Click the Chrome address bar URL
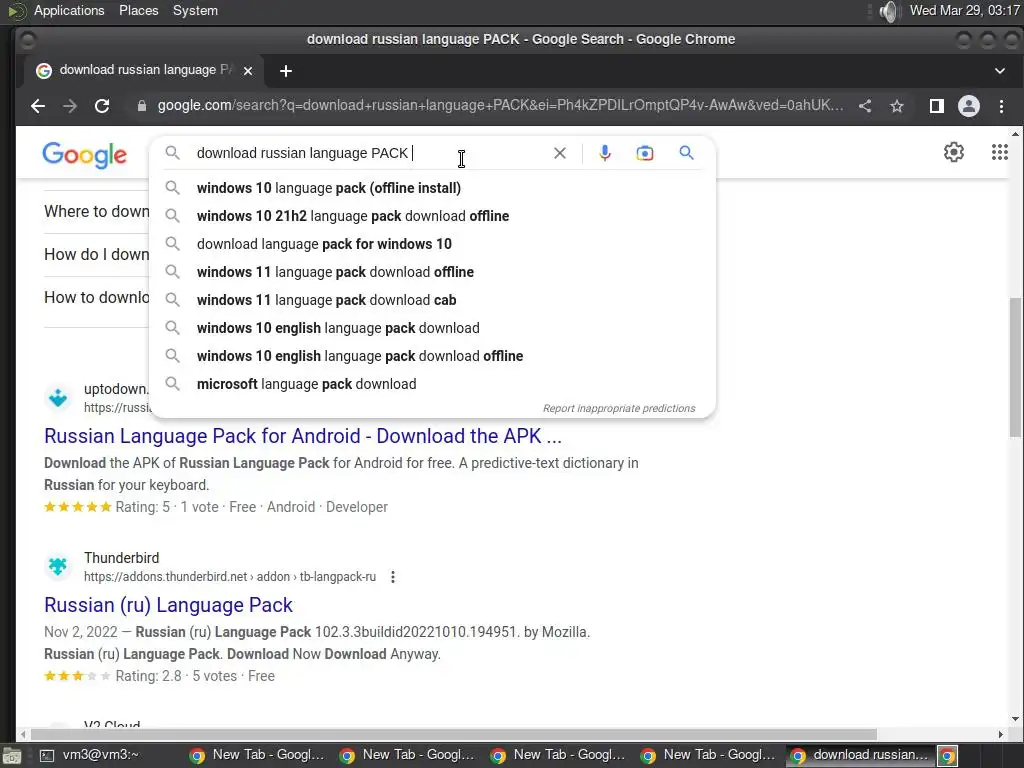 point(500,106)
